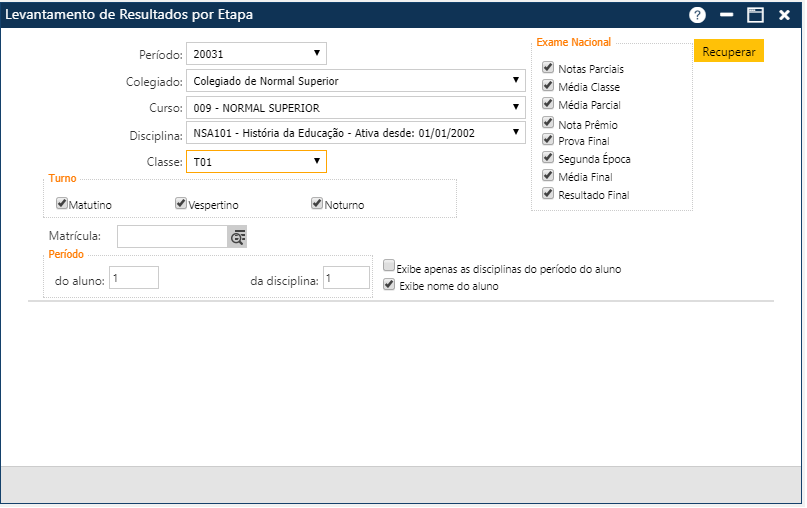807x508 pixels.
Task: Uncheck Exibe nome do aluno
Action: (x=389, y=285)
